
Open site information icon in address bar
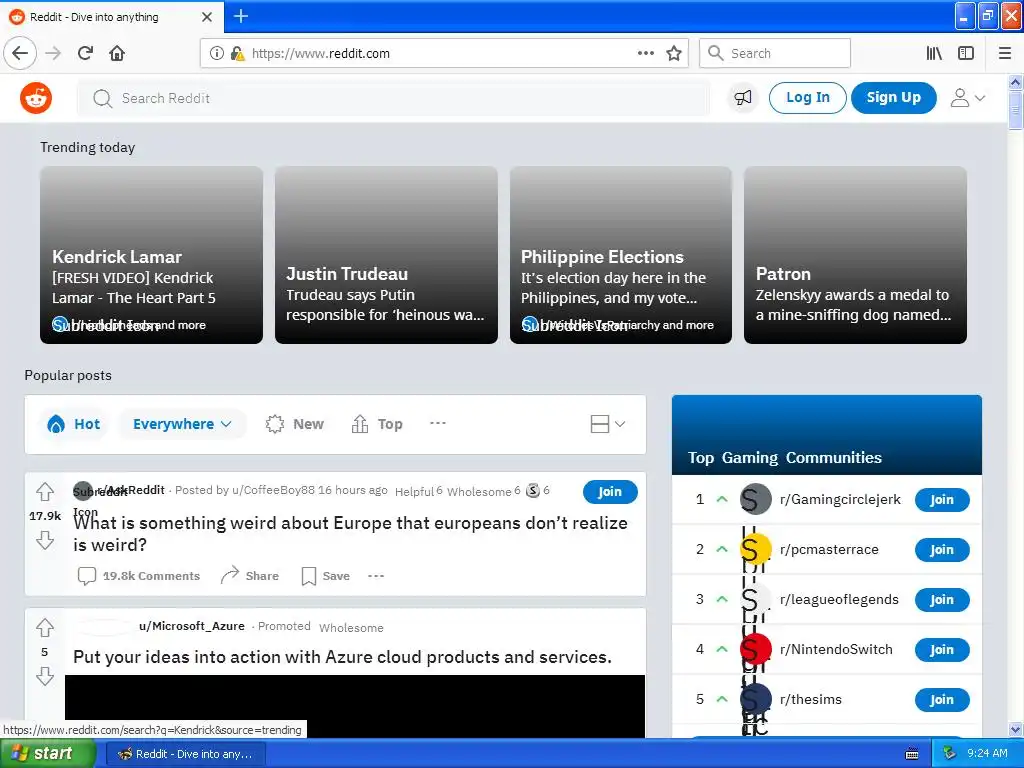(x=217, y=53)
